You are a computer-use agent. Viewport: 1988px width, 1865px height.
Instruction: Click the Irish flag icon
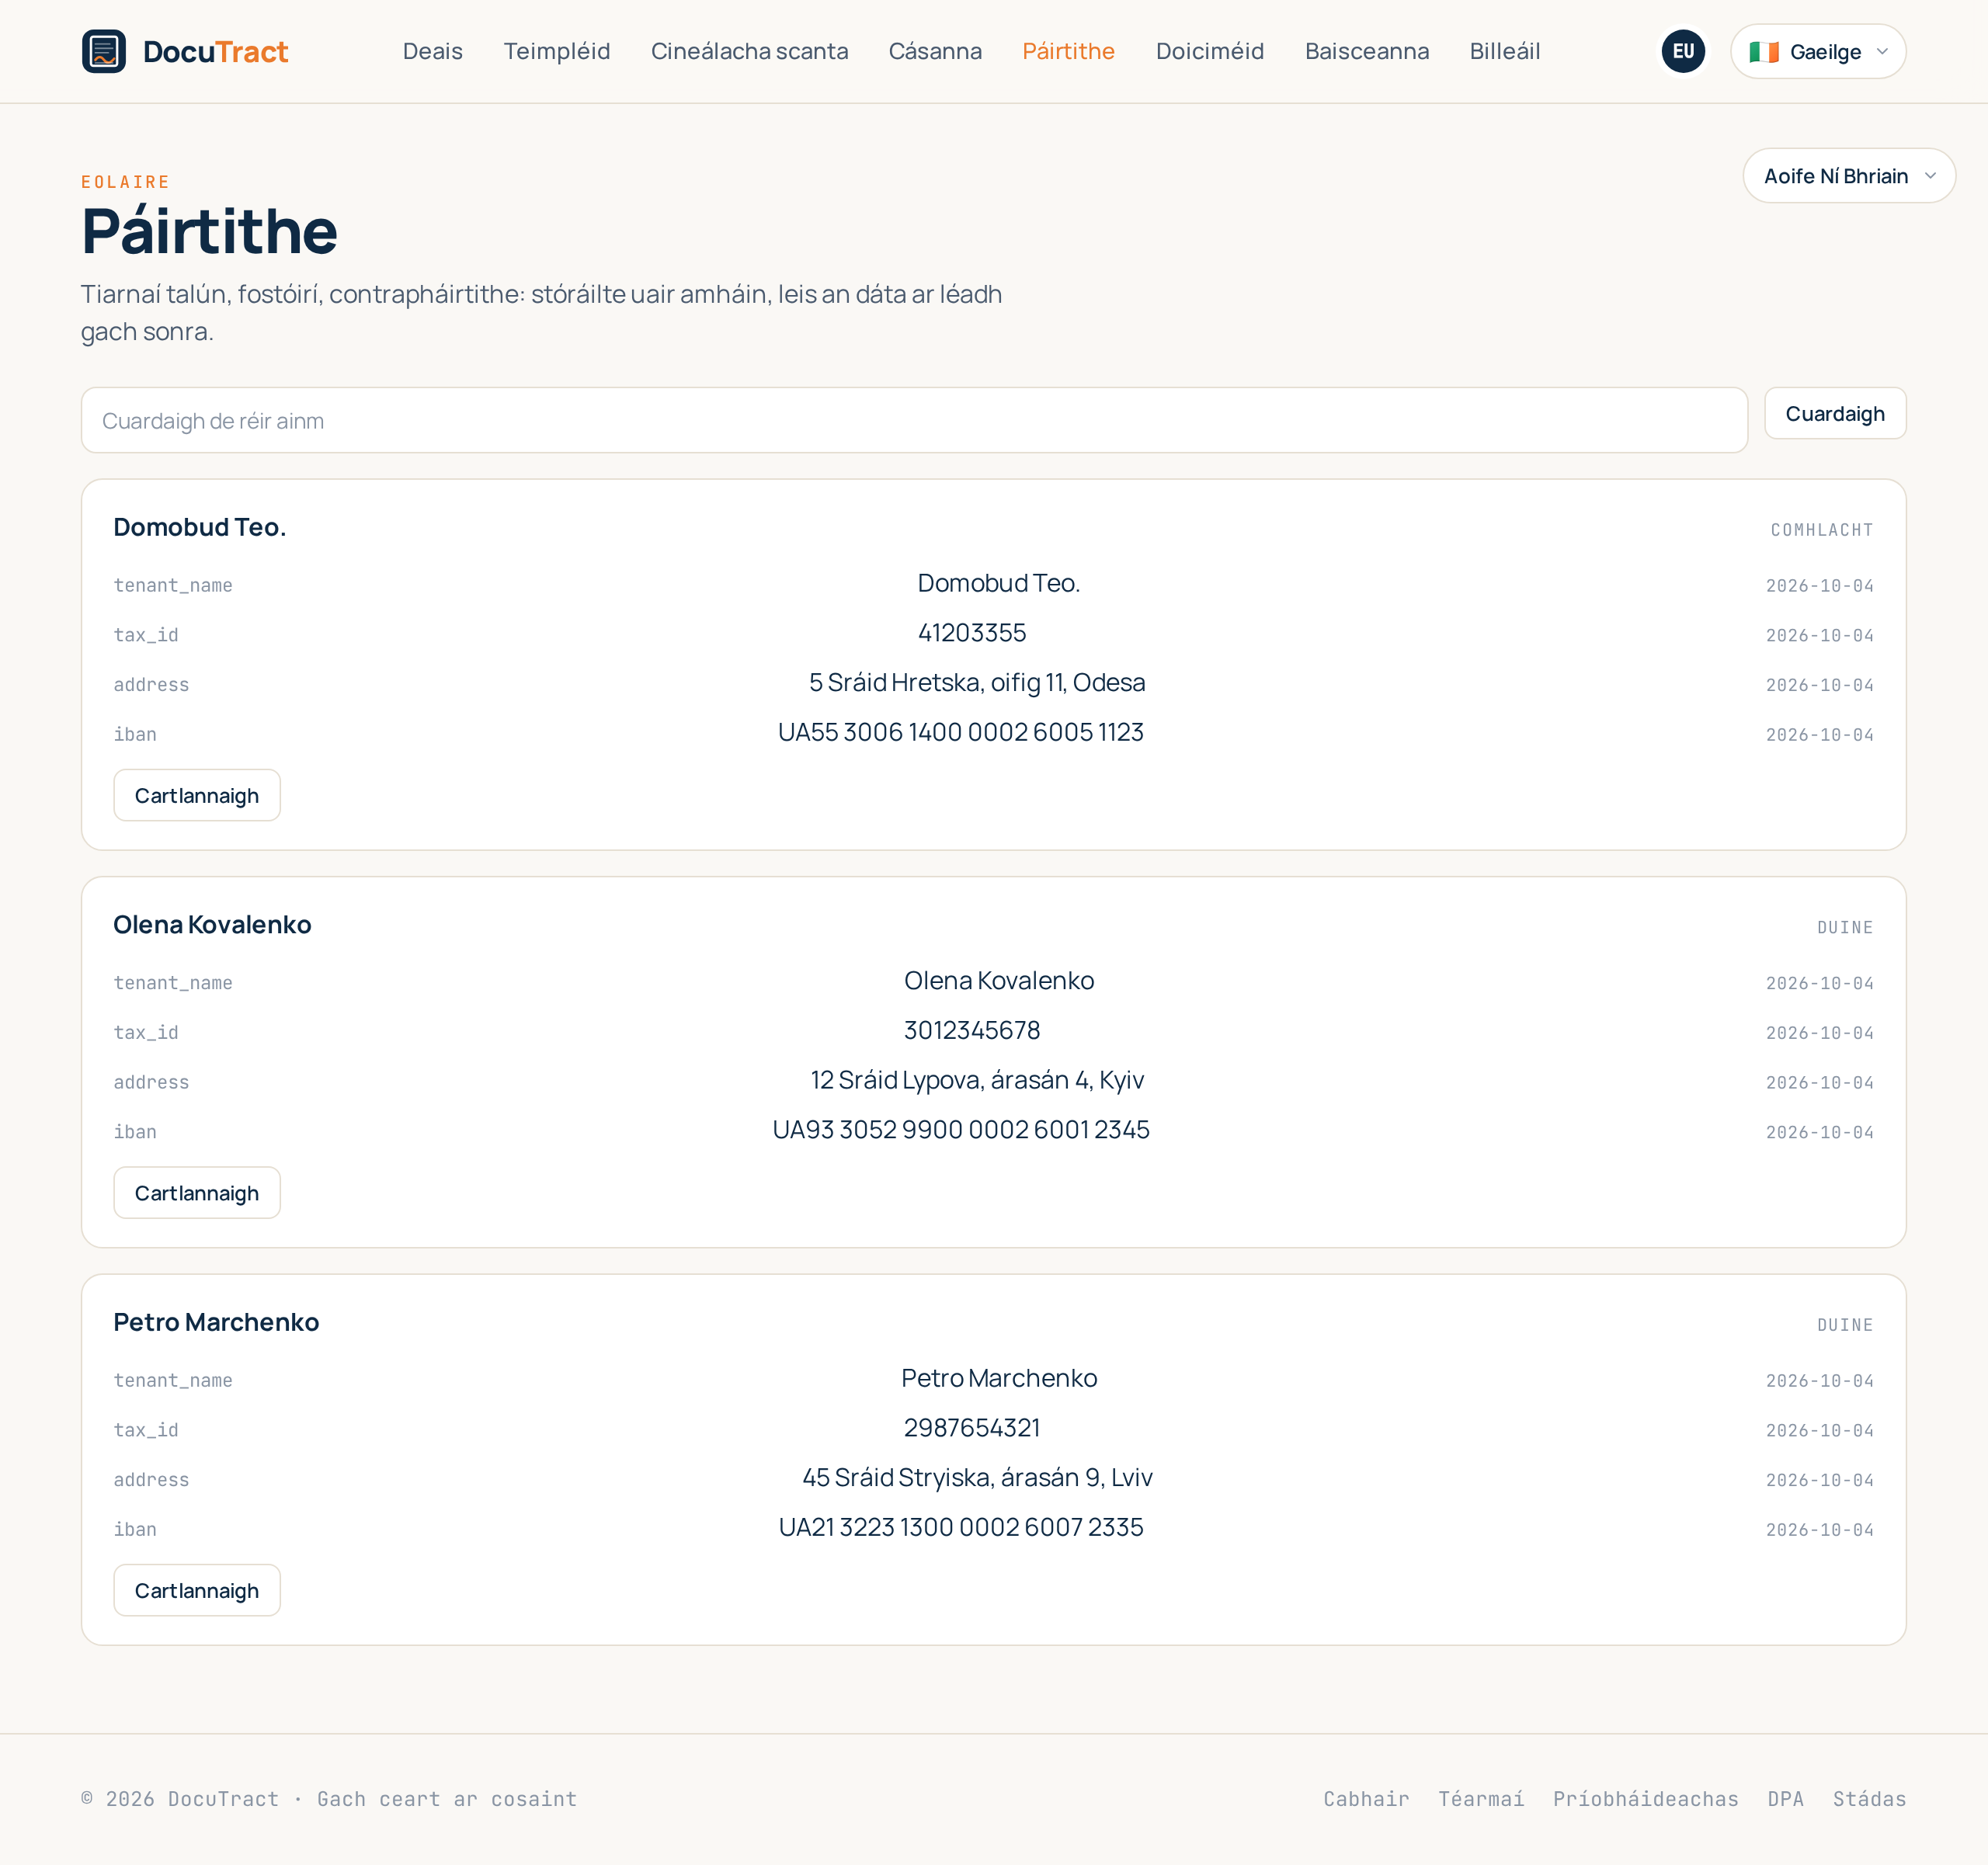coord(1764,52)
